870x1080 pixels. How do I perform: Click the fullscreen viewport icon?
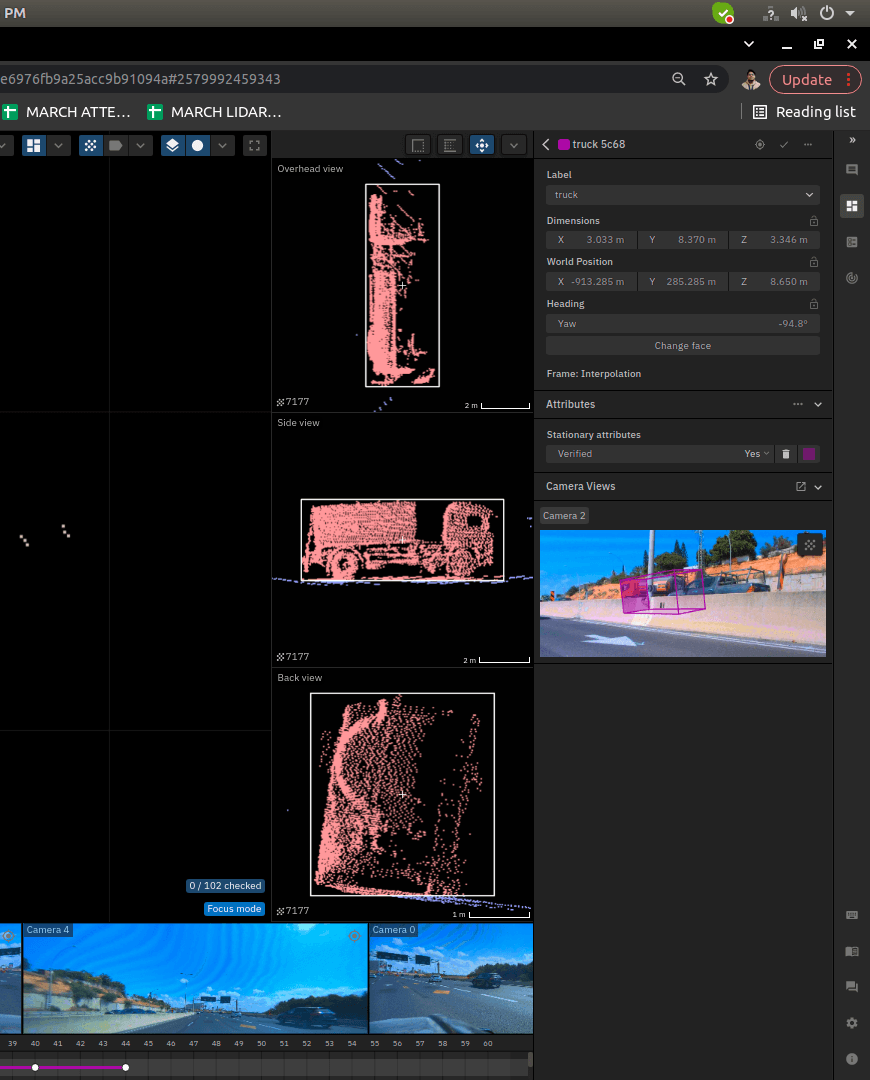click(x=254, y=145)
